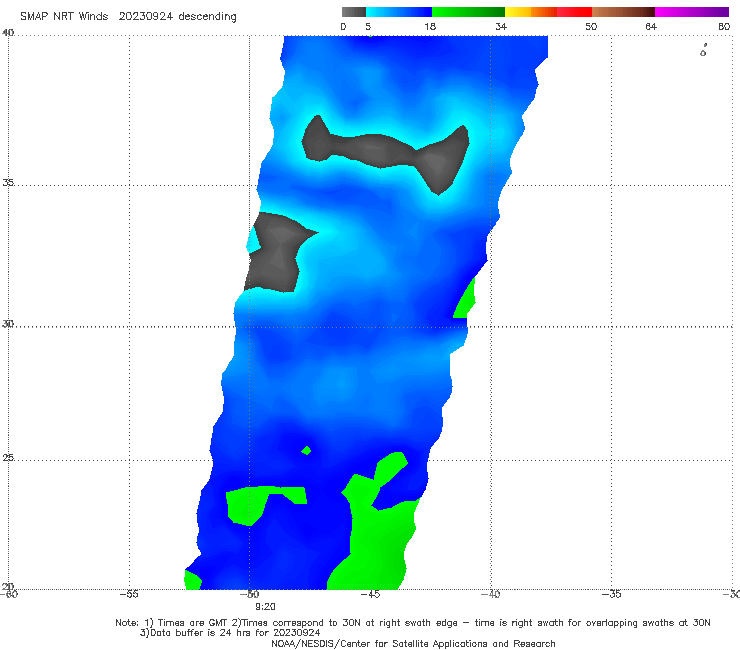Image resolution: width=740 pixels, height=650 pixels.
Task: Click the title text 'SMAP NRT Winds 20230924 descending'
Action: (128, 17)
